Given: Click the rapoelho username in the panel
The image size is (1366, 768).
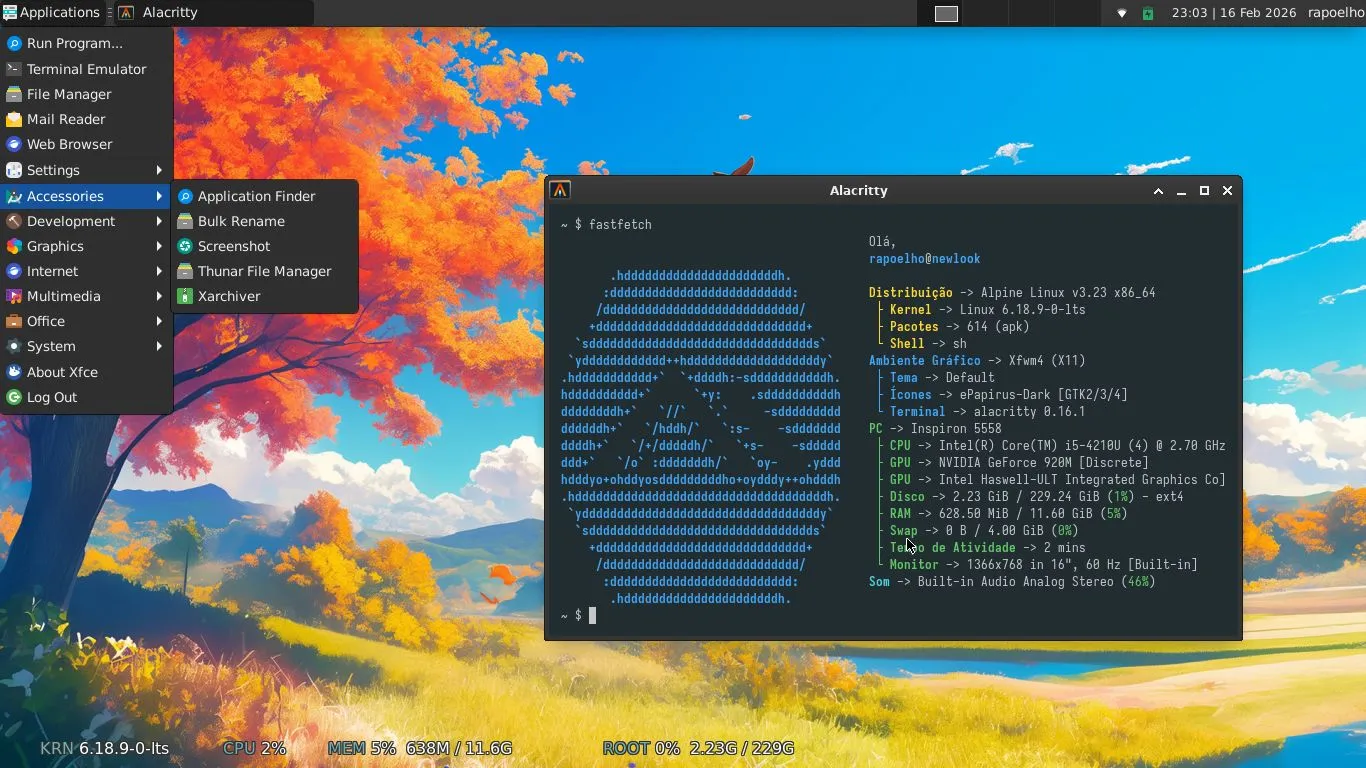Looking at the screenshot, I should [1336, 13].
